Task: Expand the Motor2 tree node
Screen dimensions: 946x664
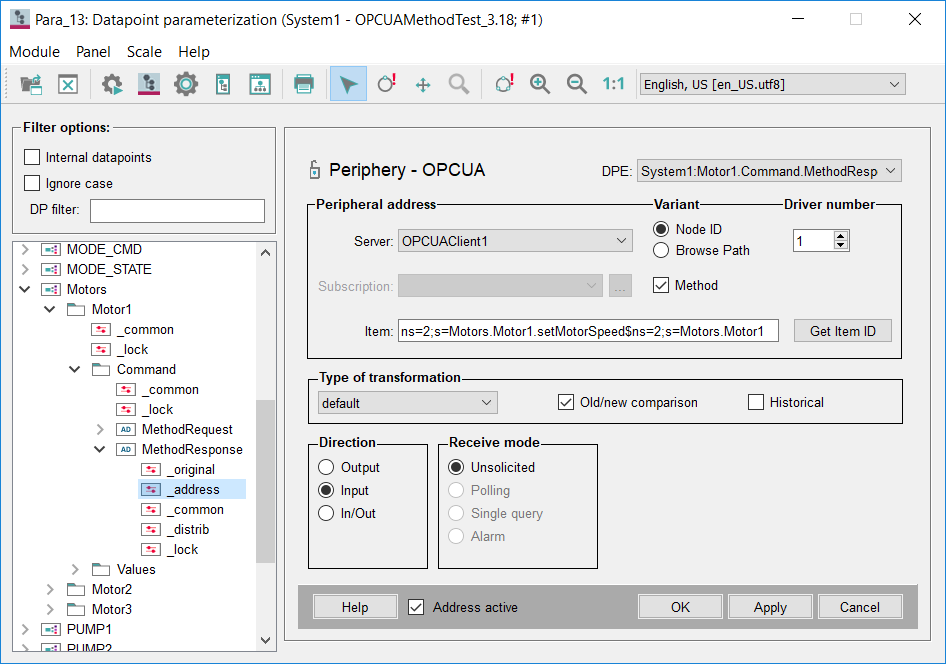Action: pos(50,589)
